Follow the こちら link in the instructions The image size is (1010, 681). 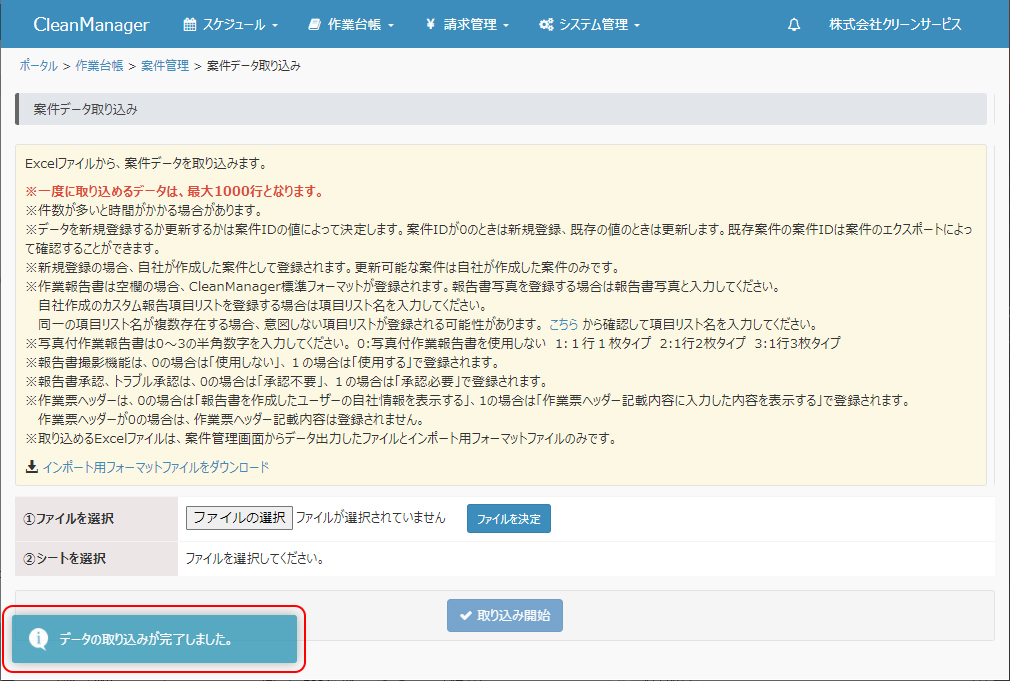(x=563, y=324)
